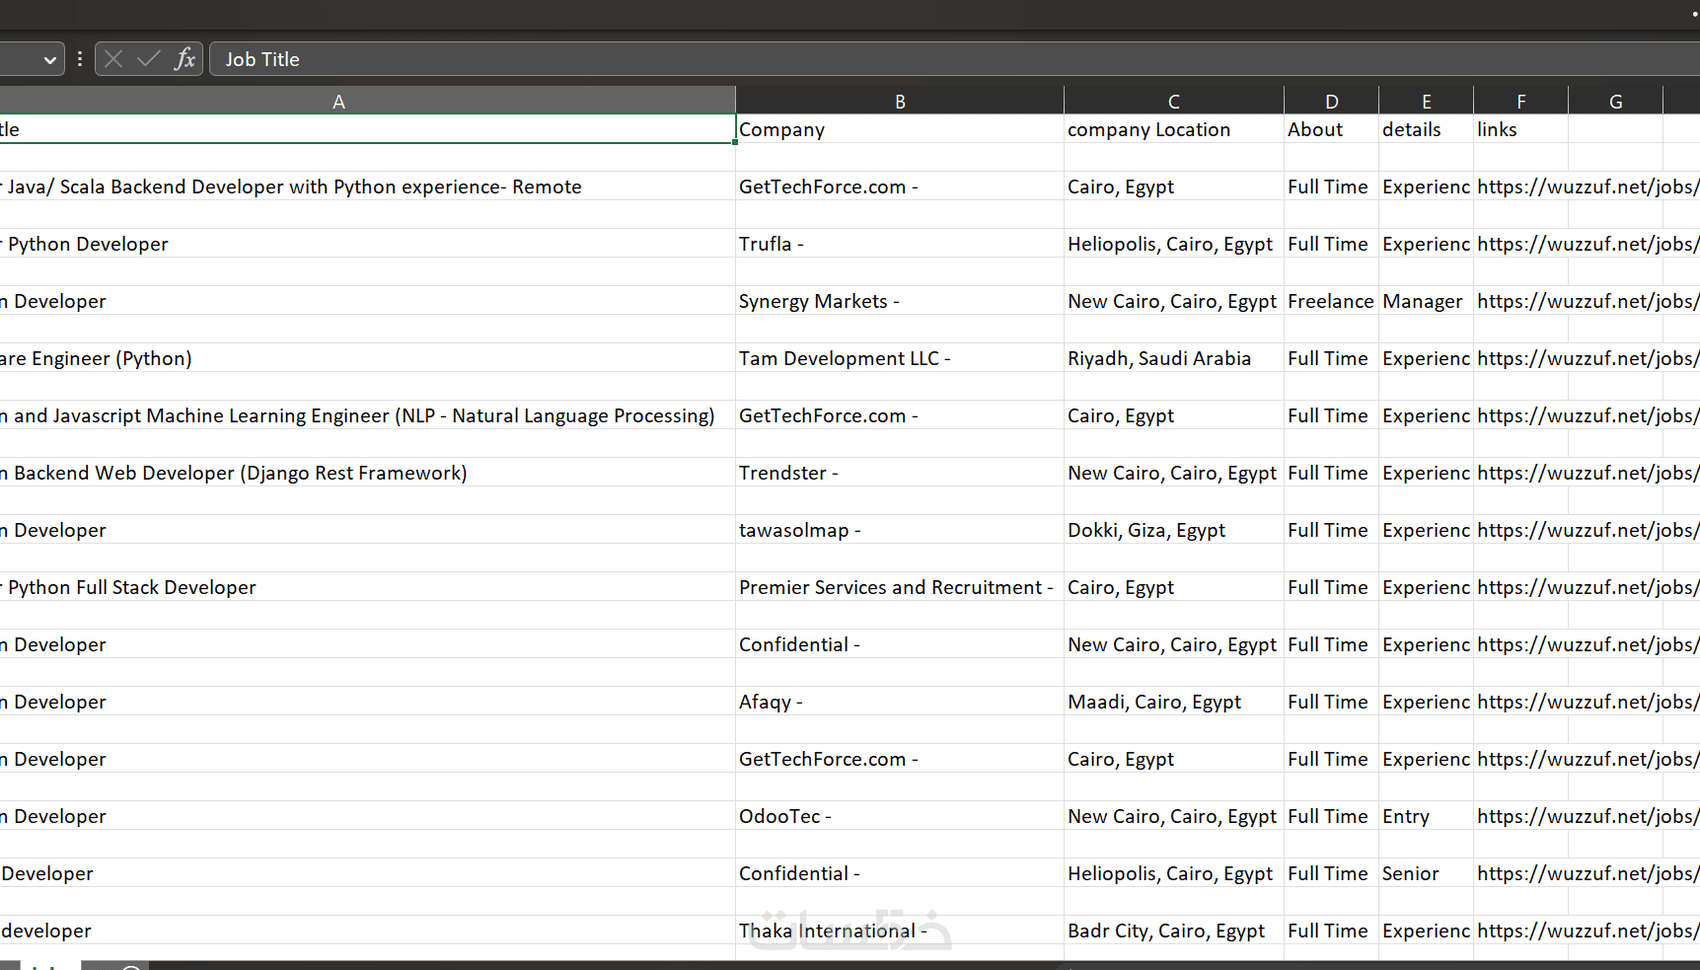The width and height of the screenshot is (1700, 970).
Task: Open the wuzzuf link in the Trufla row
Action: pyautogui.click(x=1586, y=244)
